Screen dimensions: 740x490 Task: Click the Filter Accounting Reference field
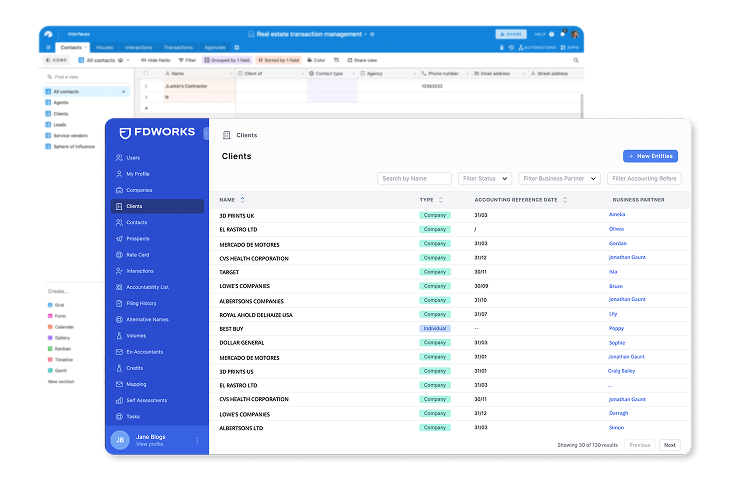coord(644,178)
